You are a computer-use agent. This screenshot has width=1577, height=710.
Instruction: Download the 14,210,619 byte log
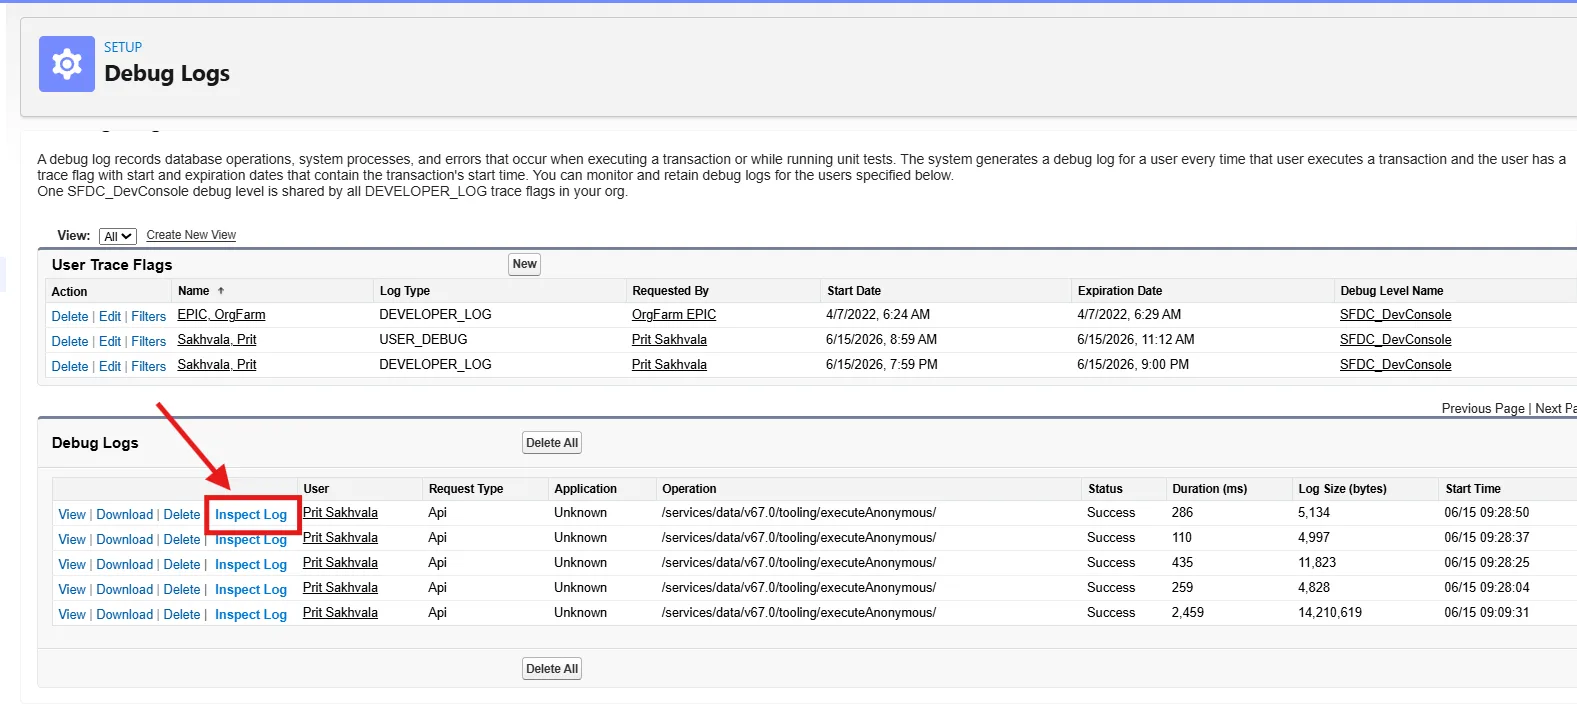coord(125,614)
